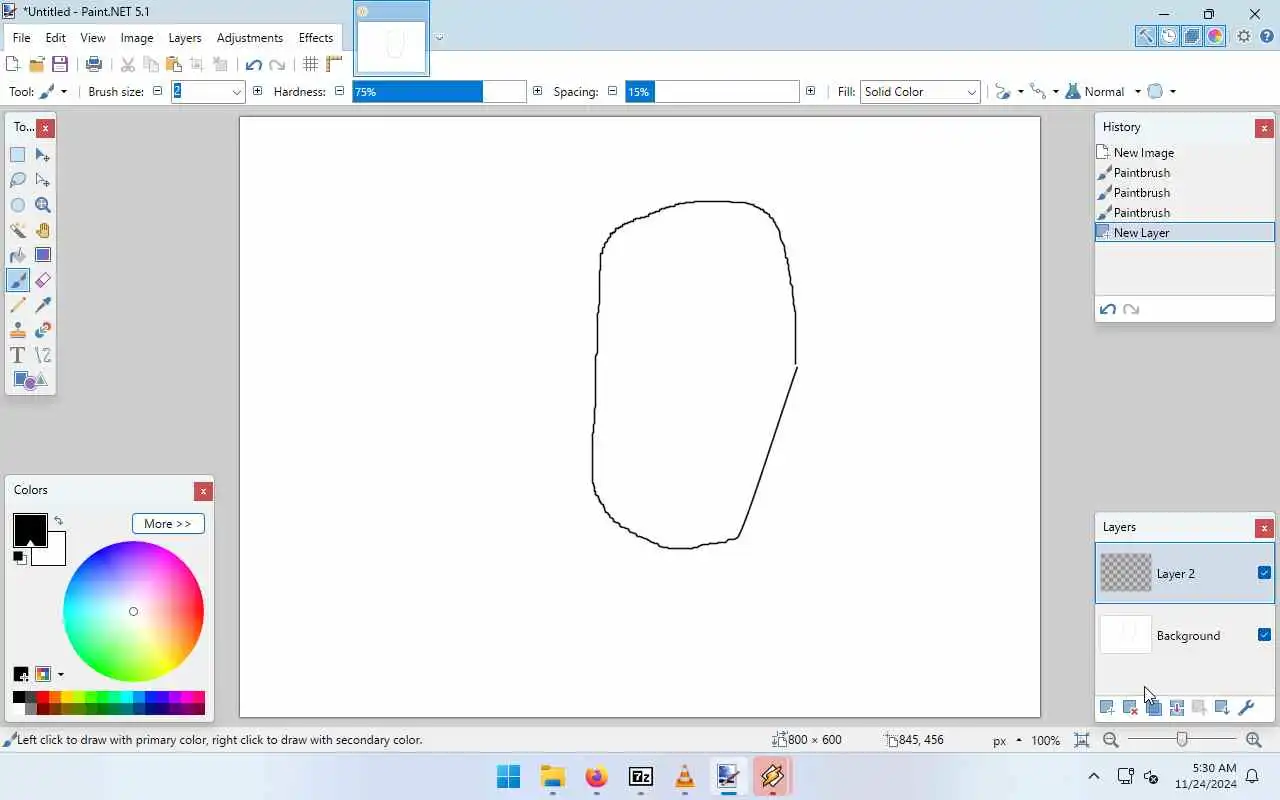Select the Paint Bucket tool
The width and height of the screenshot is (1280, 800).
(18, 255)
